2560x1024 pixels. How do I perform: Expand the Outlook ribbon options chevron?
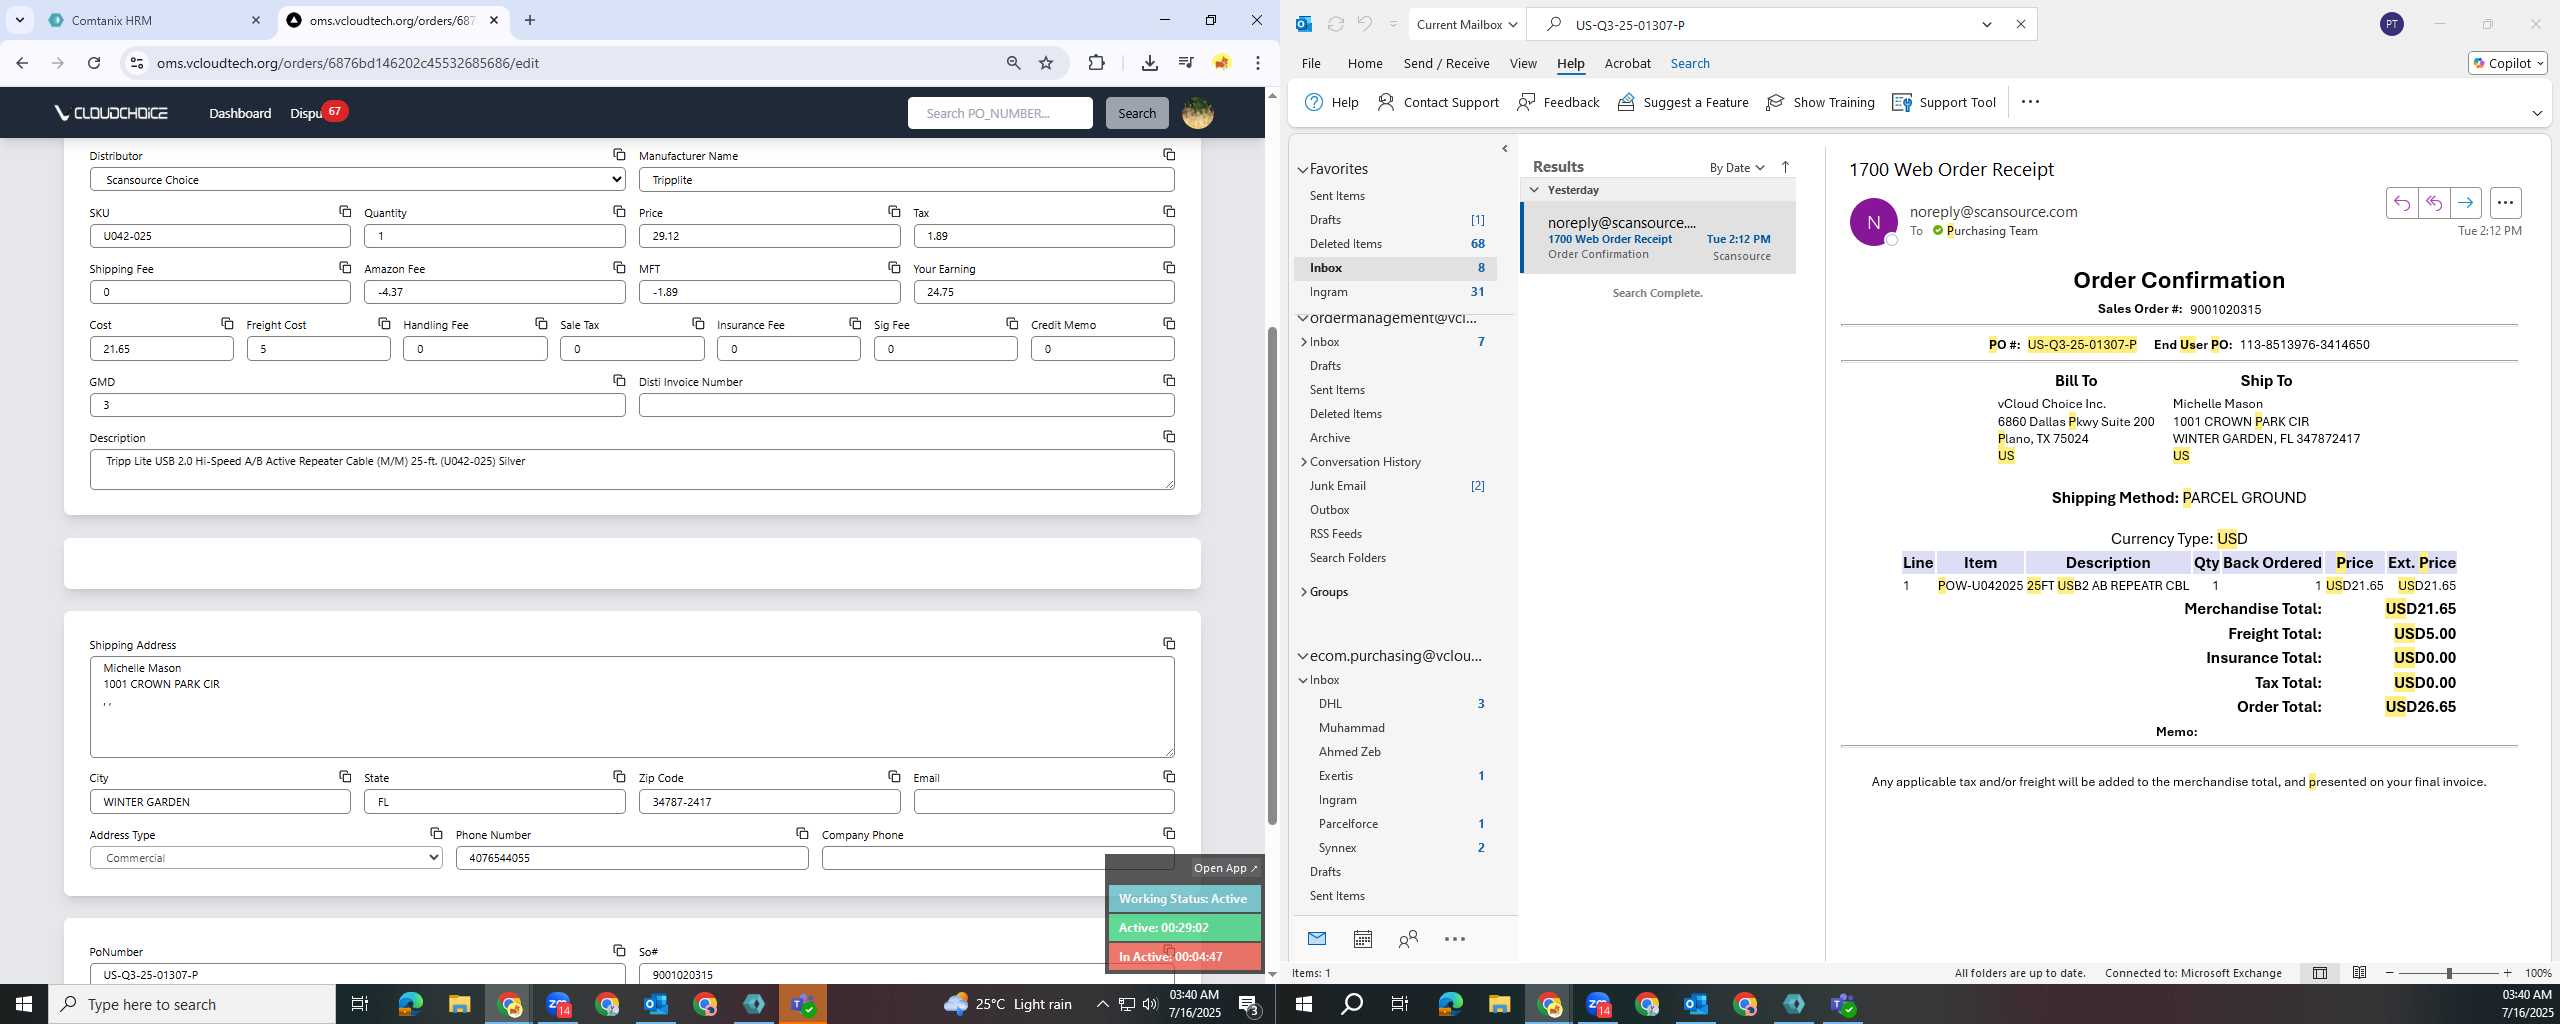click(x=2537, y=113)
